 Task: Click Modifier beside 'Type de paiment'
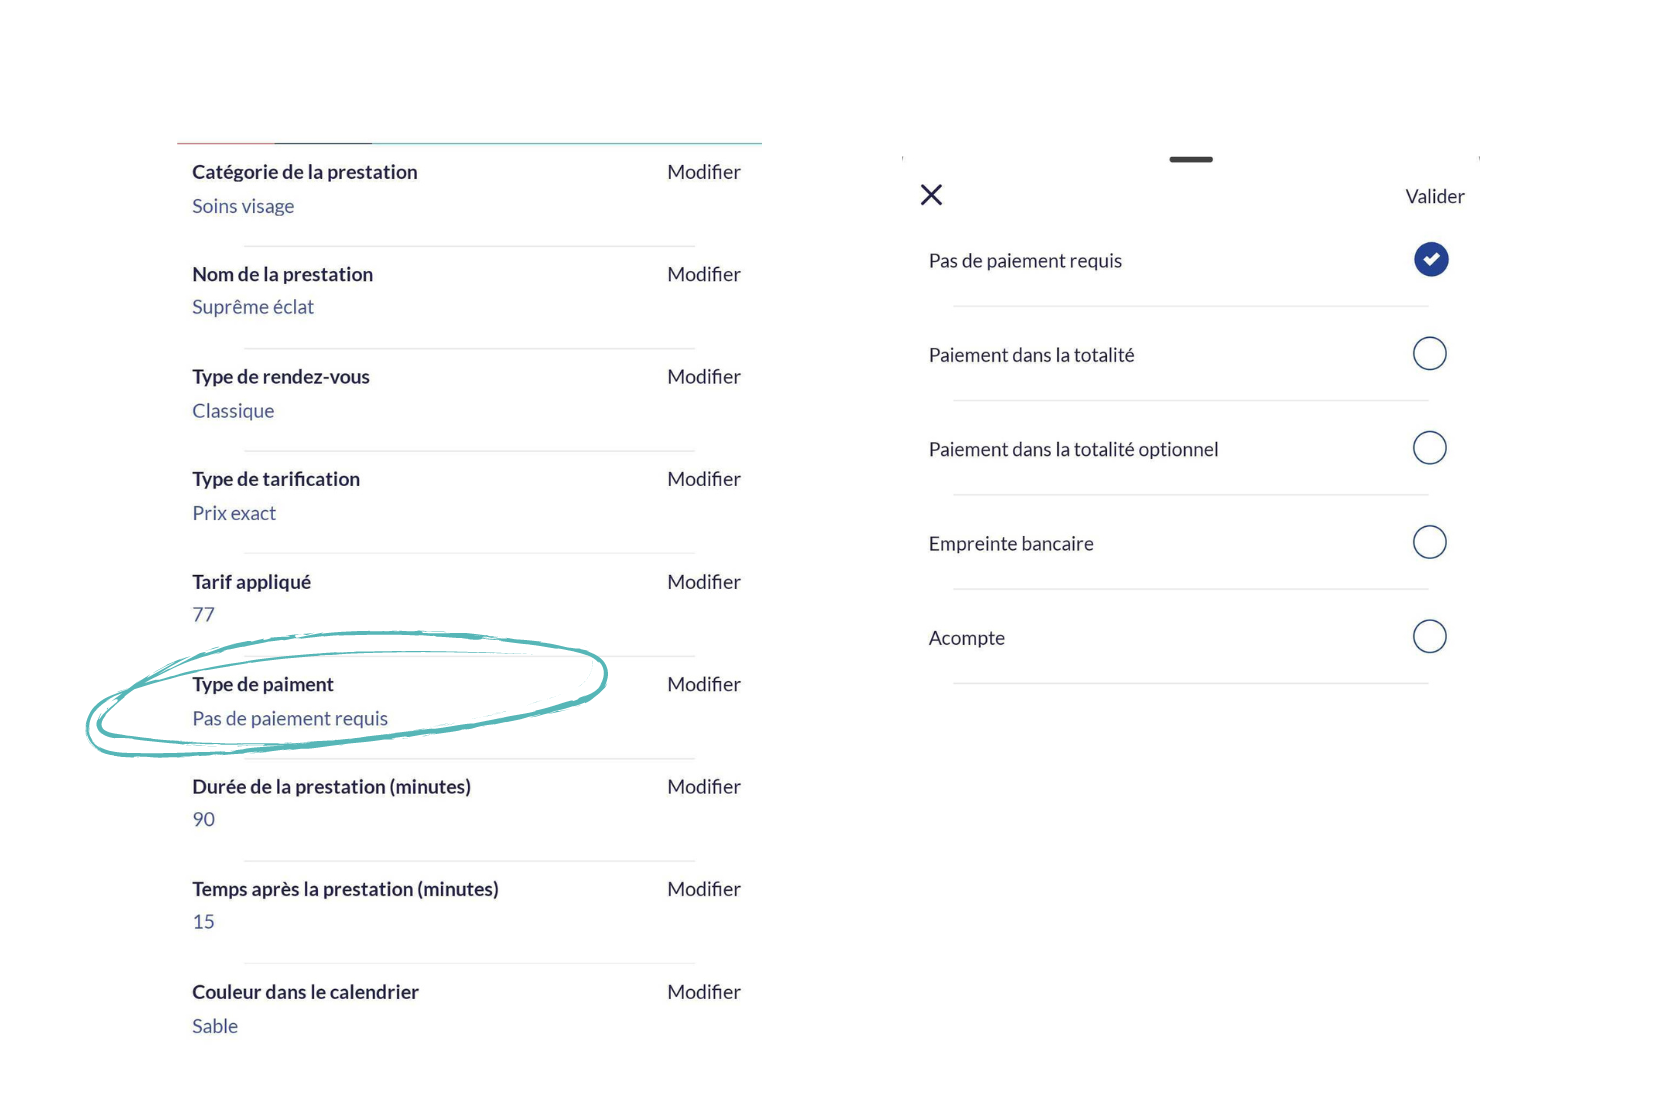pos(703,684)
